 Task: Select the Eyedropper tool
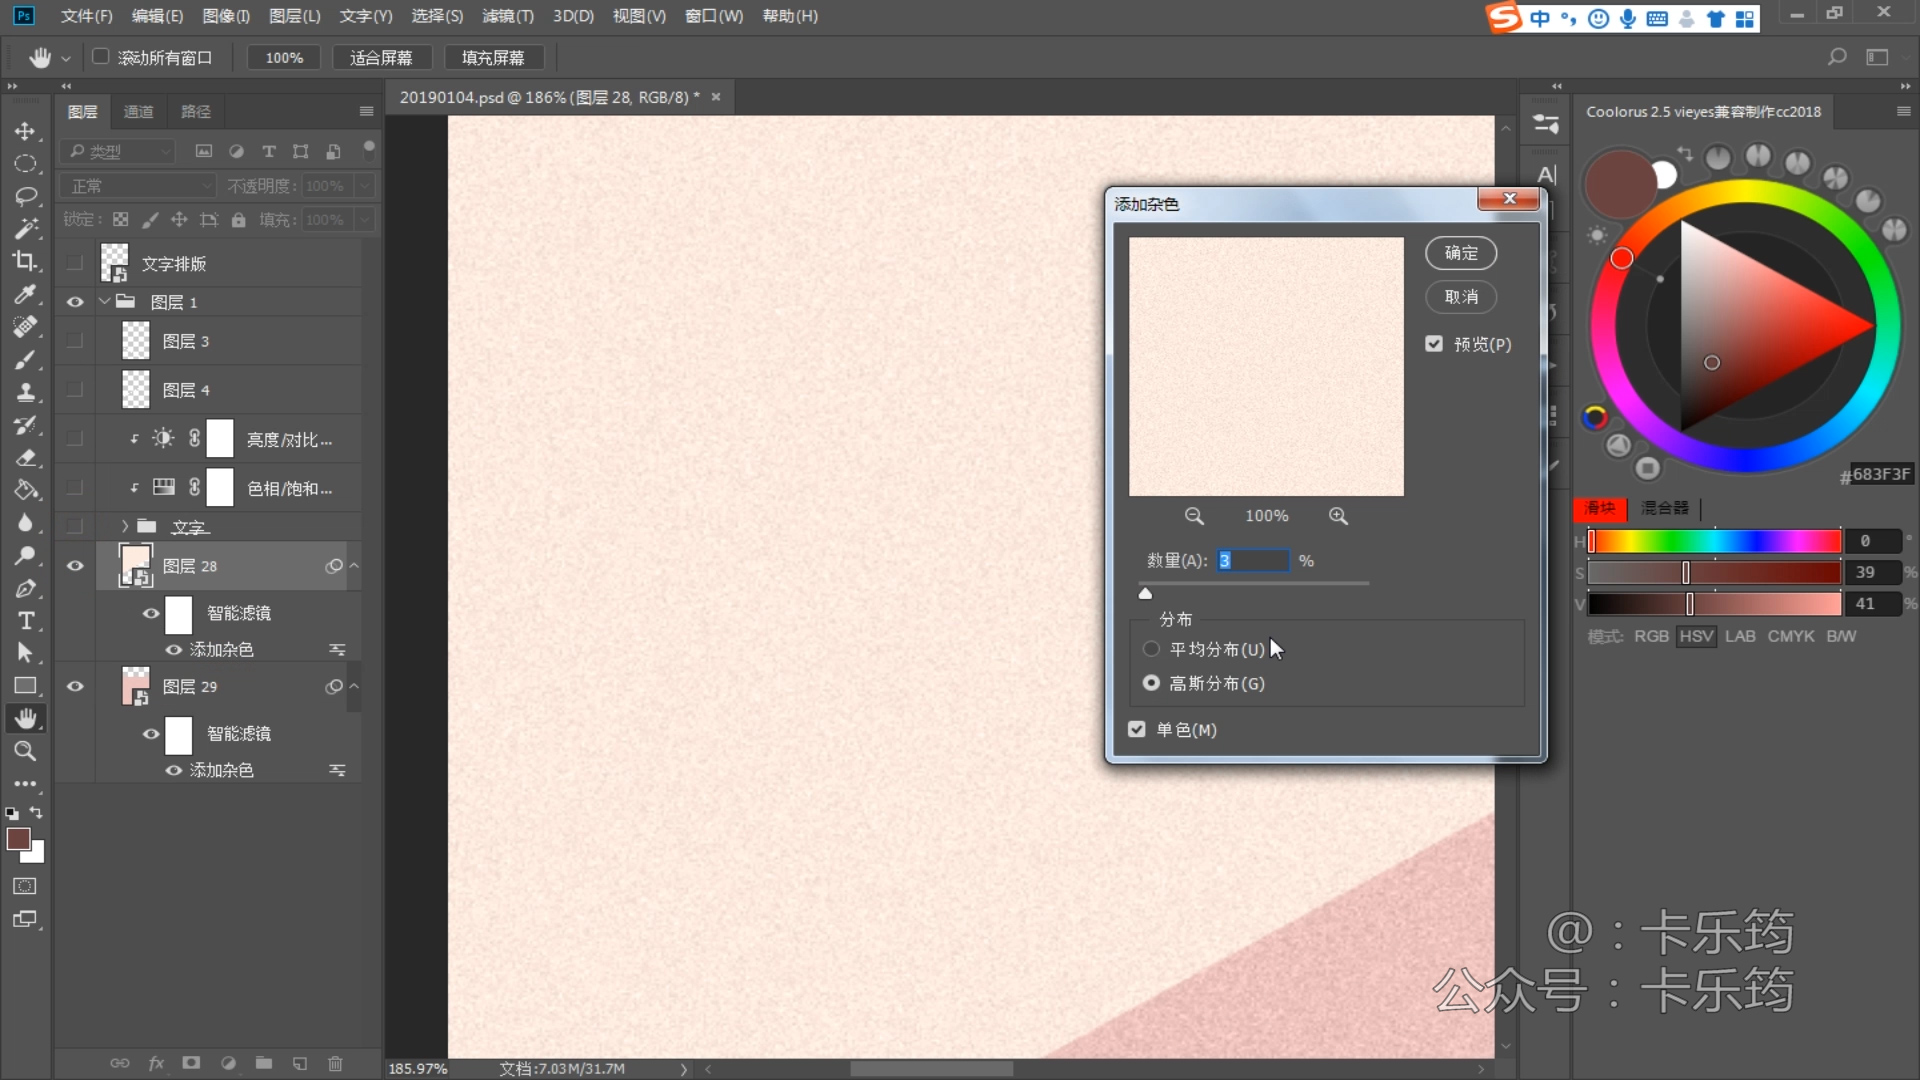point(25,294)
